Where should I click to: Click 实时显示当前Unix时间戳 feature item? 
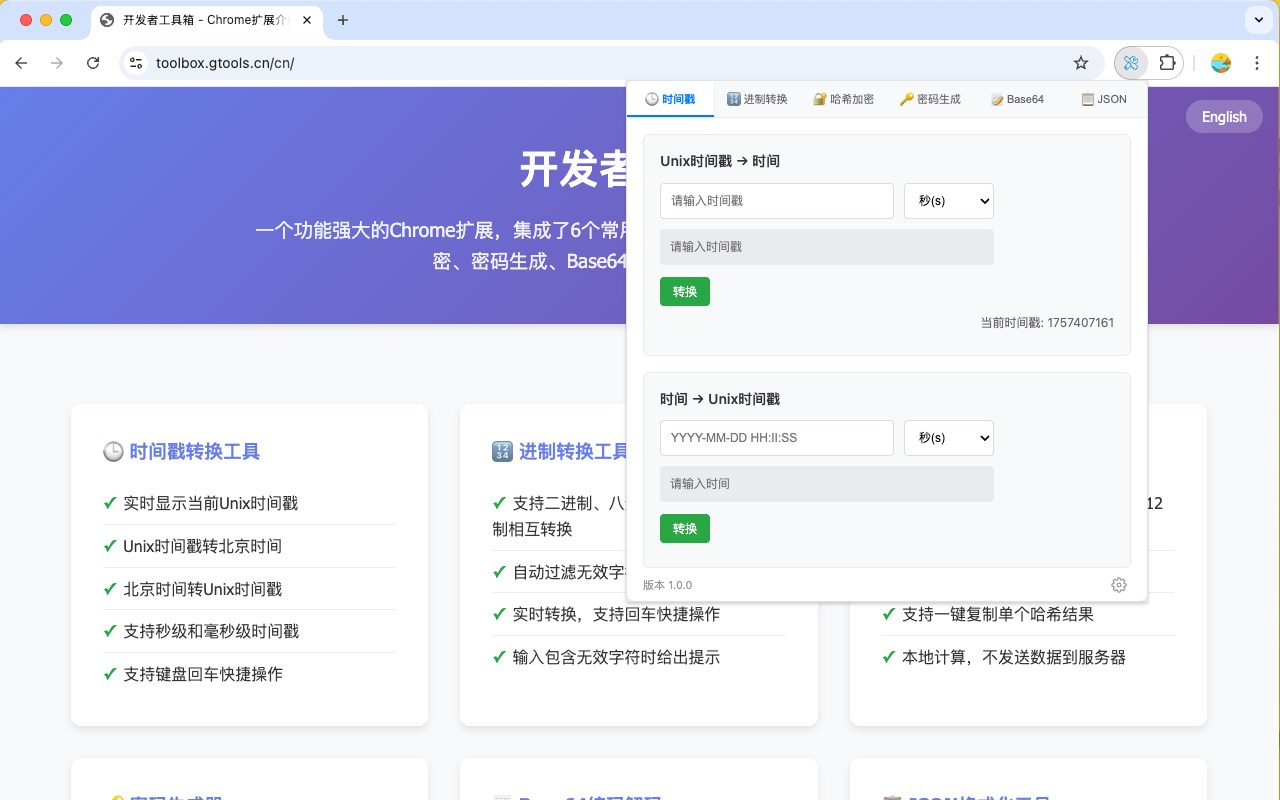[x=250, y=503]
